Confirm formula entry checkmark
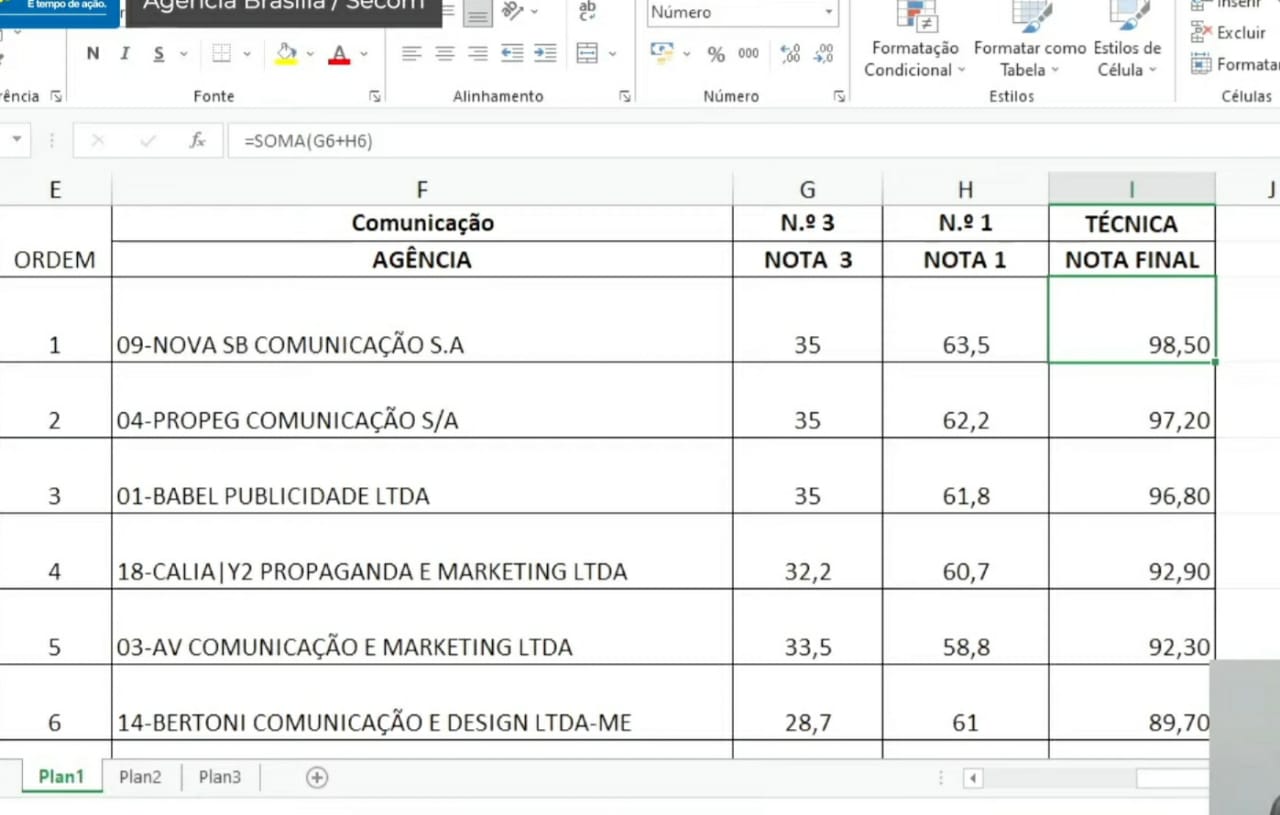The height and width of the screenshot is (815, 1280). pyautogui.click(x=148, y=141)
